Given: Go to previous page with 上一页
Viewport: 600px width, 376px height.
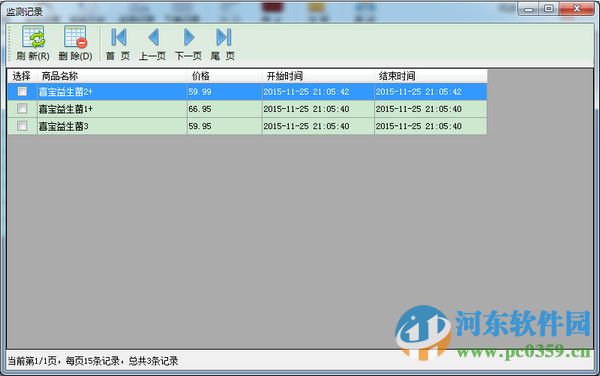Looking at the screenshot, I should click(x=152, y=43).
